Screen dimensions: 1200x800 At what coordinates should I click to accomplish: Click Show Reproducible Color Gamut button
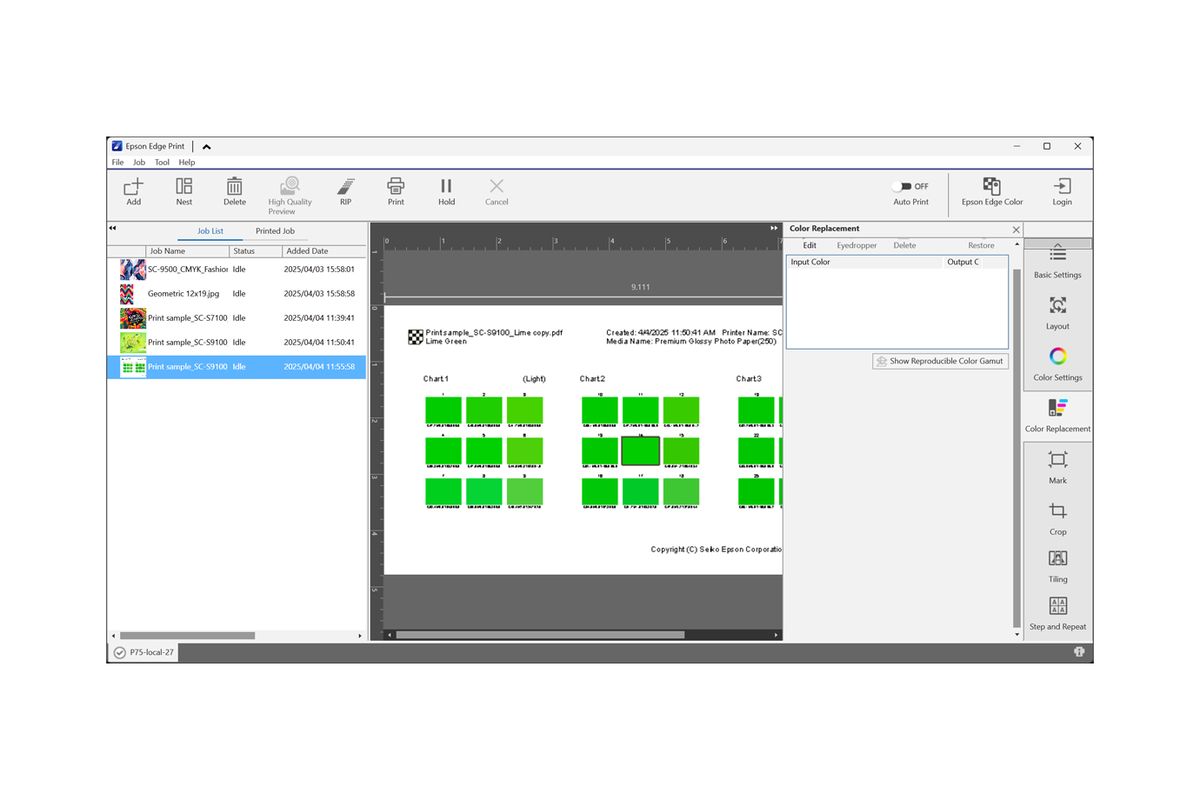coord(940,361)
